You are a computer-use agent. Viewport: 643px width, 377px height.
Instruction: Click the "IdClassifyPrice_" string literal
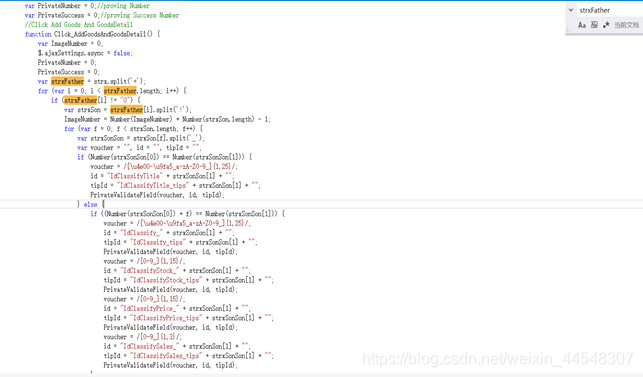coord(150,308)
